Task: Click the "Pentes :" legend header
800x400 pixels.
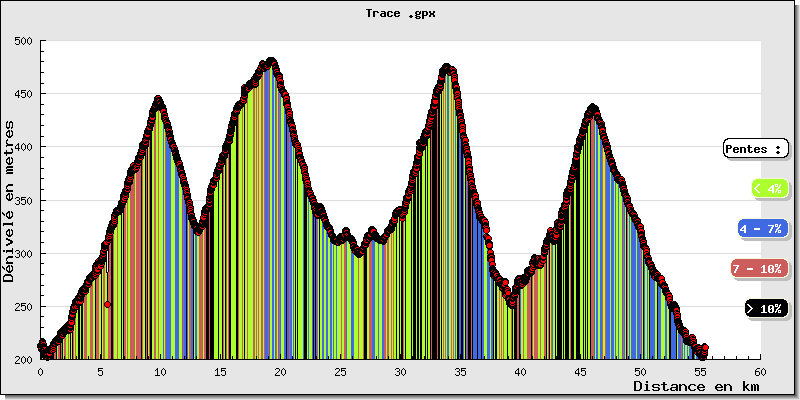Action: (x=752, y=149)
